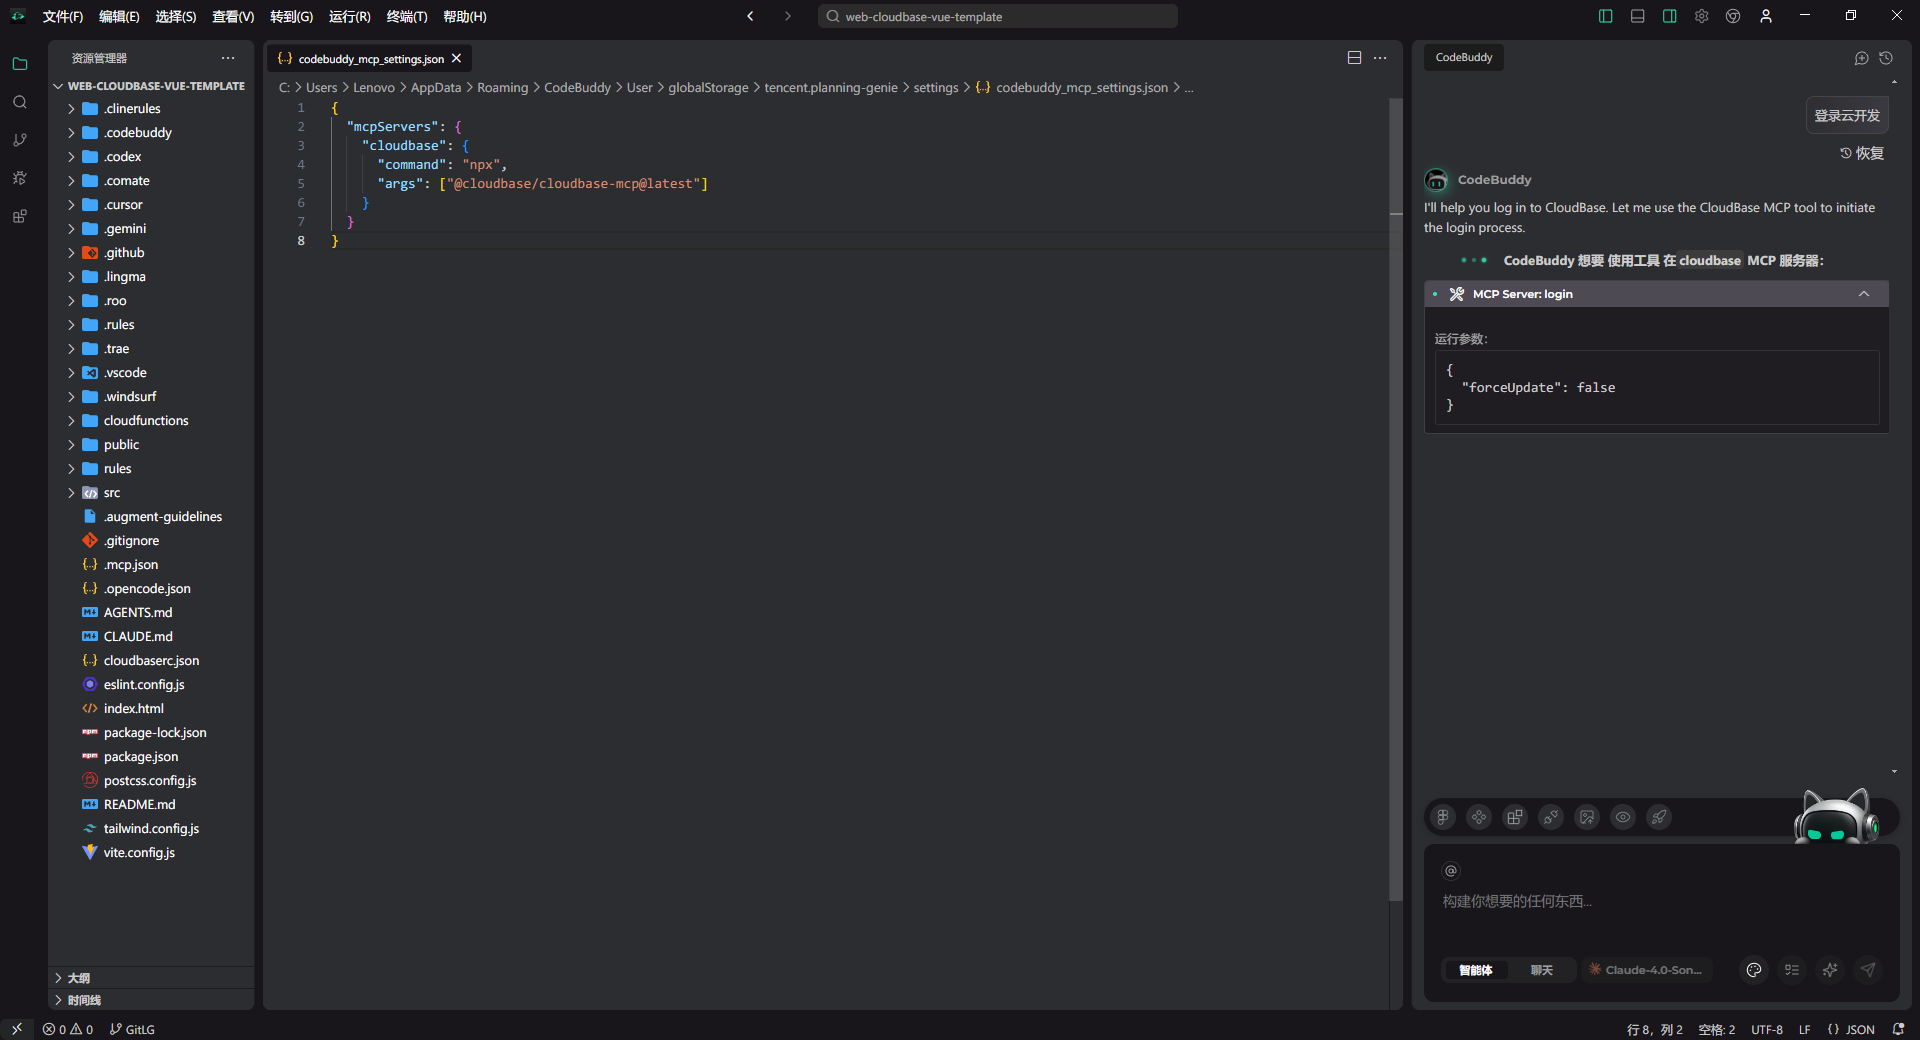This screenshot has width=1920, height=1040.
Task: Open the 运行(R) menu
Action: pyautogui.click(x=349, y=17)
